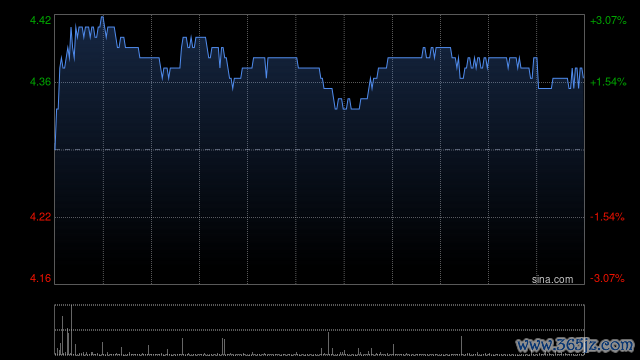The width and height of the screenshot is (640, 360).
Task: Click the 4.42 price axis label
Action: [40, 20]
